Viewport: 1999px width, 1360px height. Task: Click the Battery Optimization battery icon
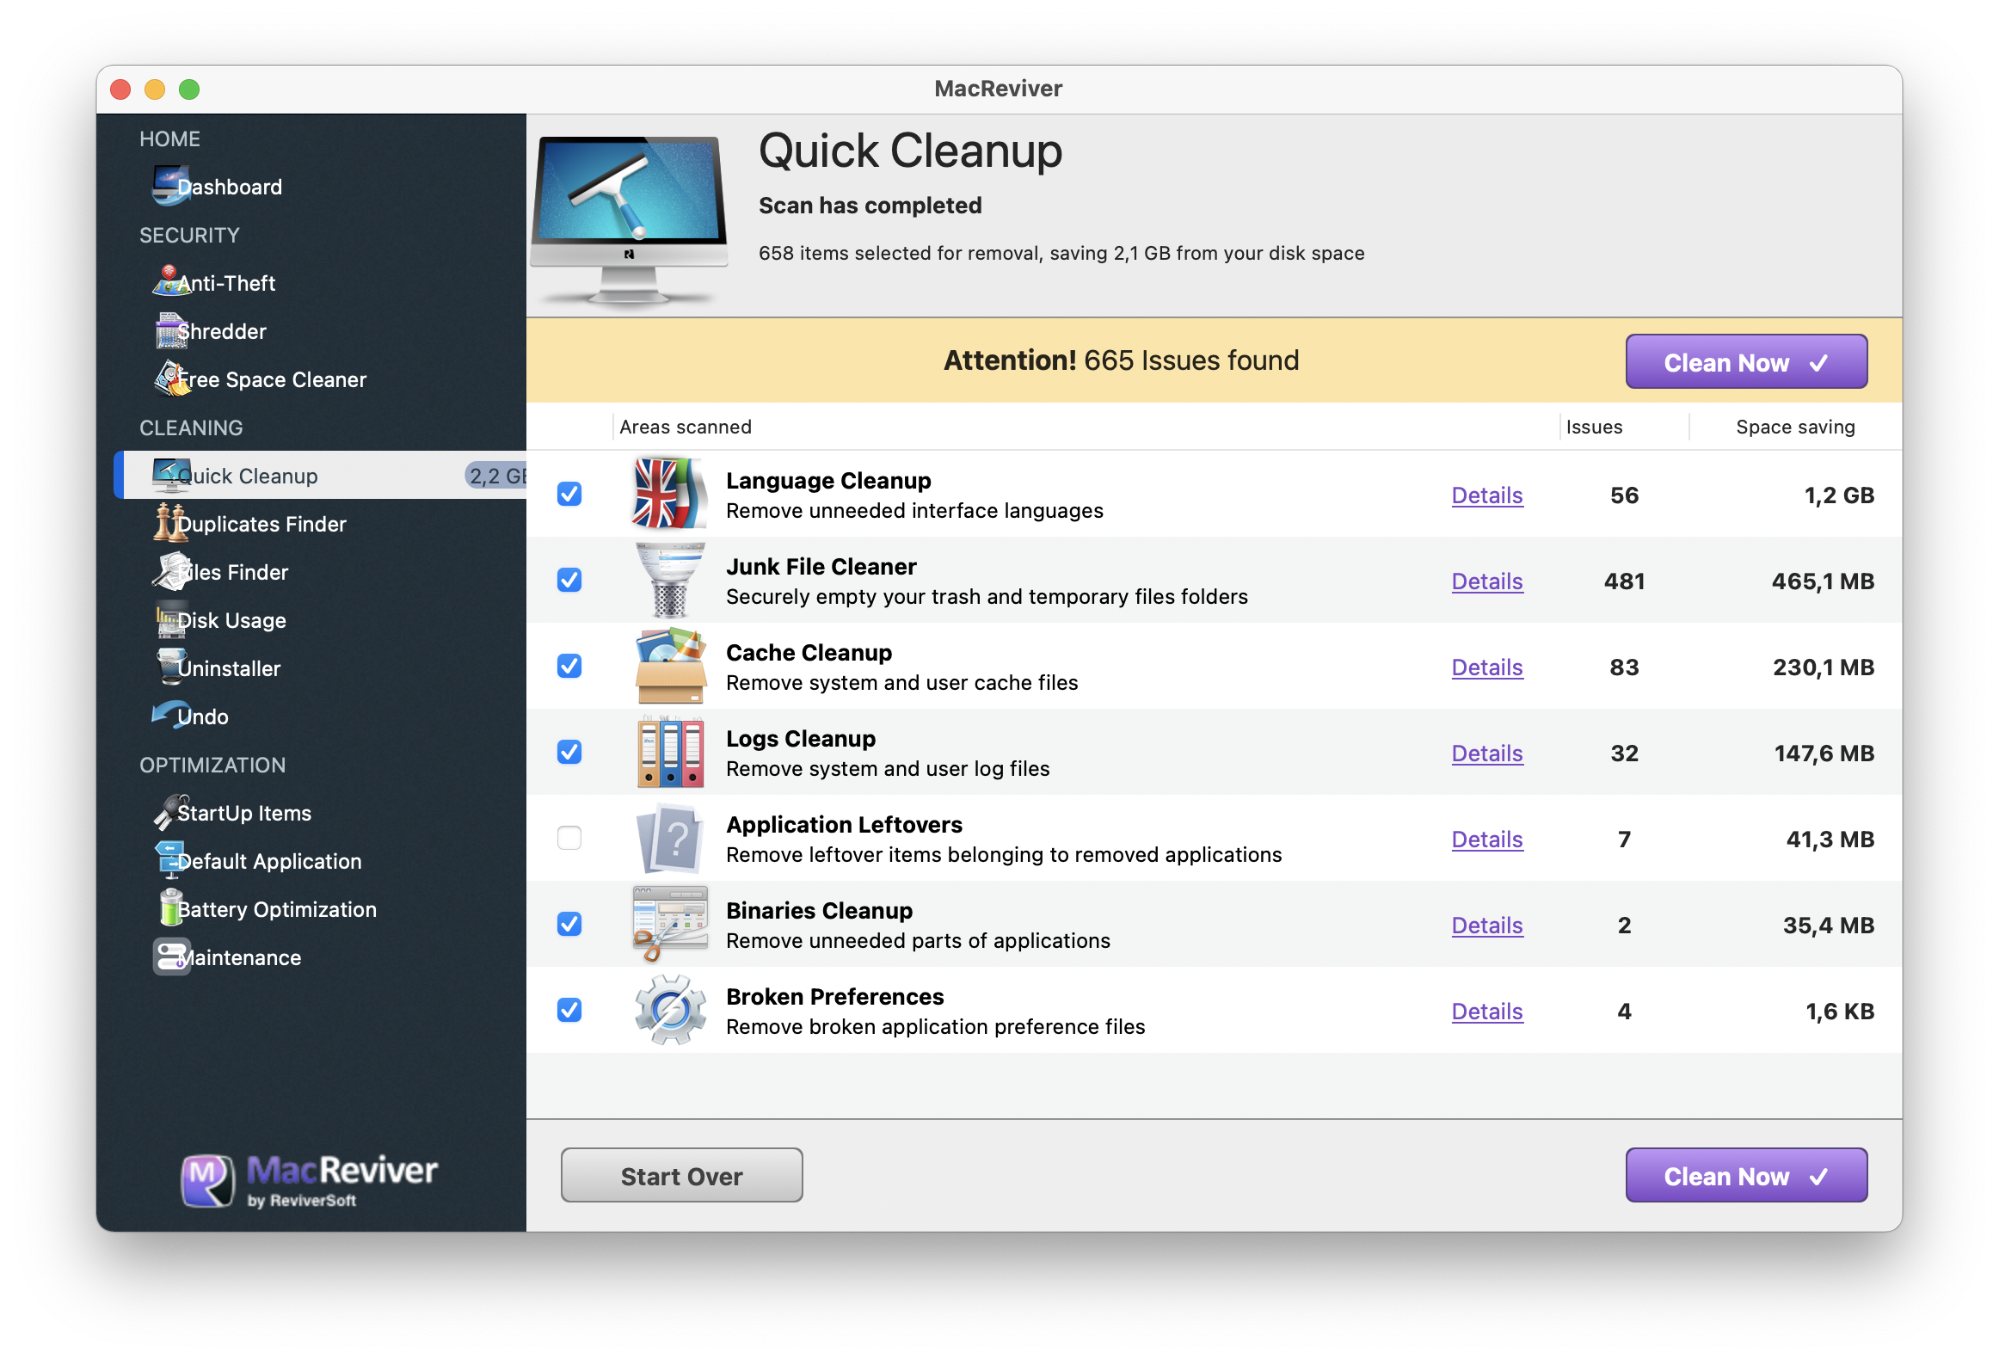(x=171, y=908)
